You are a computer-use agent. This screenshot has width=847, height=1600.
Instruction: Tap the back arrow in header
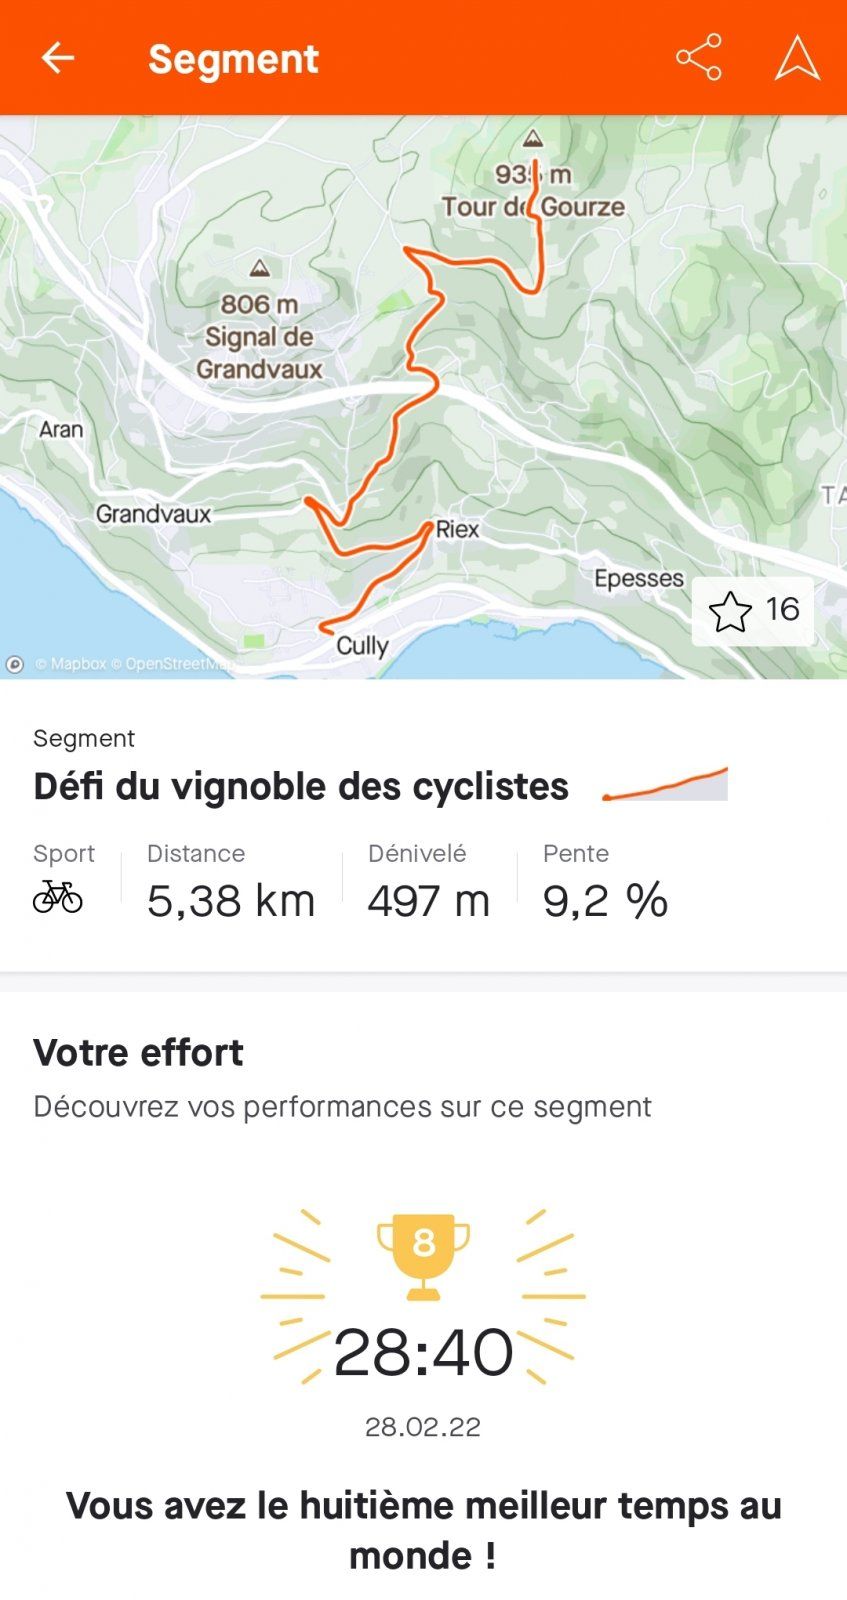[57, 58]
